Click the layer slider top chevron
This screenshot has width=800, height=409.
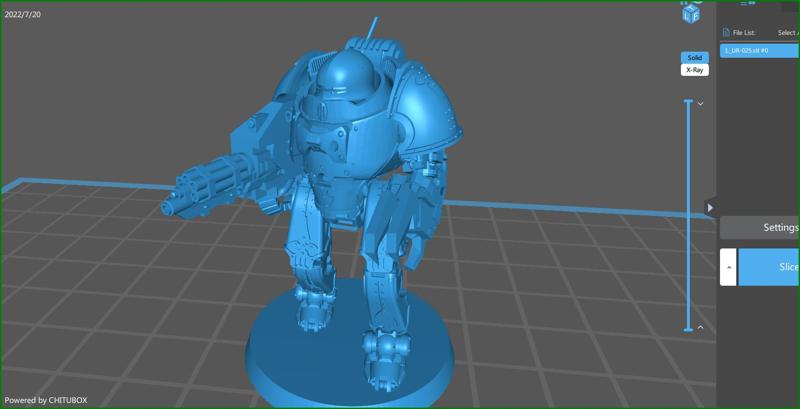click(701, 104)
